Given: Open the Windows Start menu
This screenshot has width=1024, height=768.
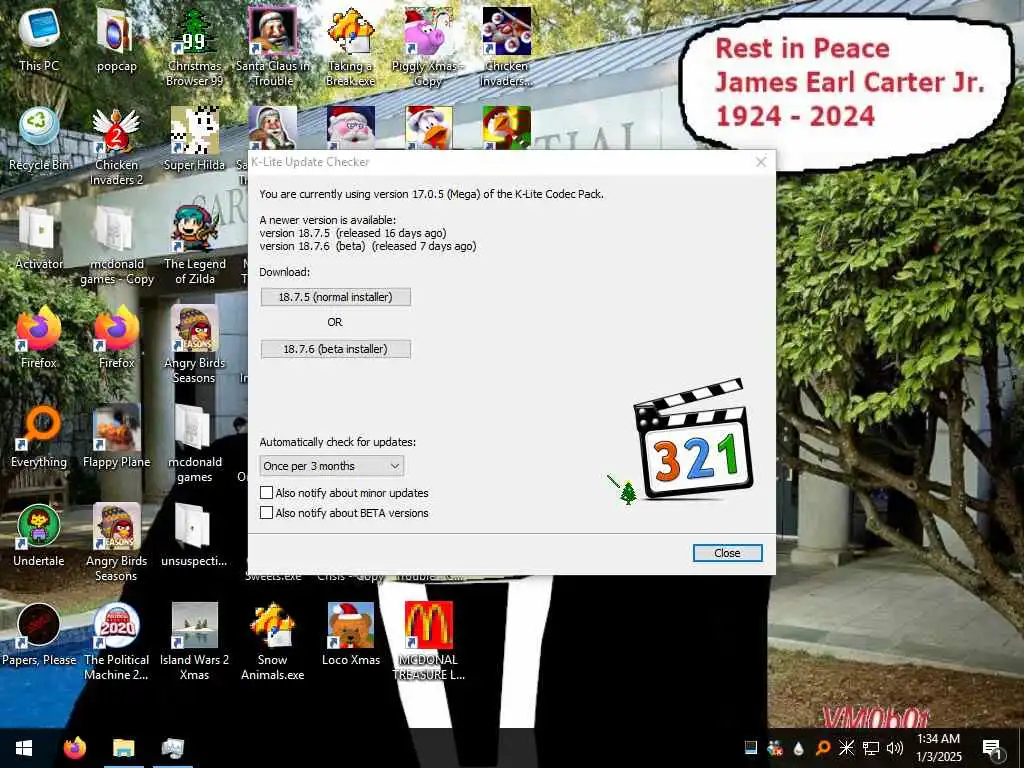Looking at the screenshot, I should [x=24, y=748].
